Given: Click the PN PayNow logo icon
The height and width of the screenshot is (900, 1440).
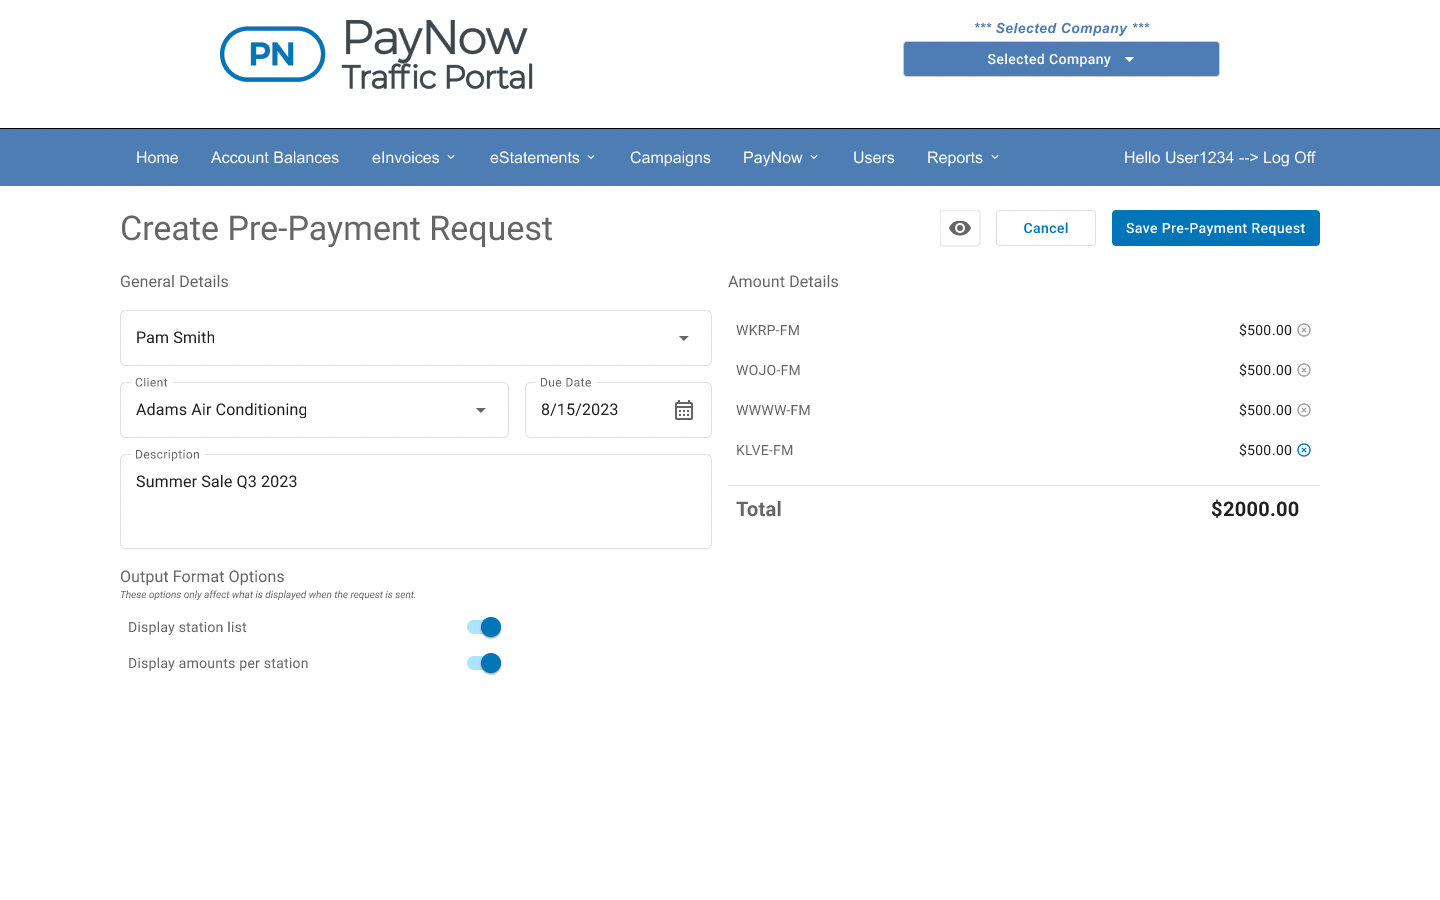Looking at the screenshot, I should [272, 54].
